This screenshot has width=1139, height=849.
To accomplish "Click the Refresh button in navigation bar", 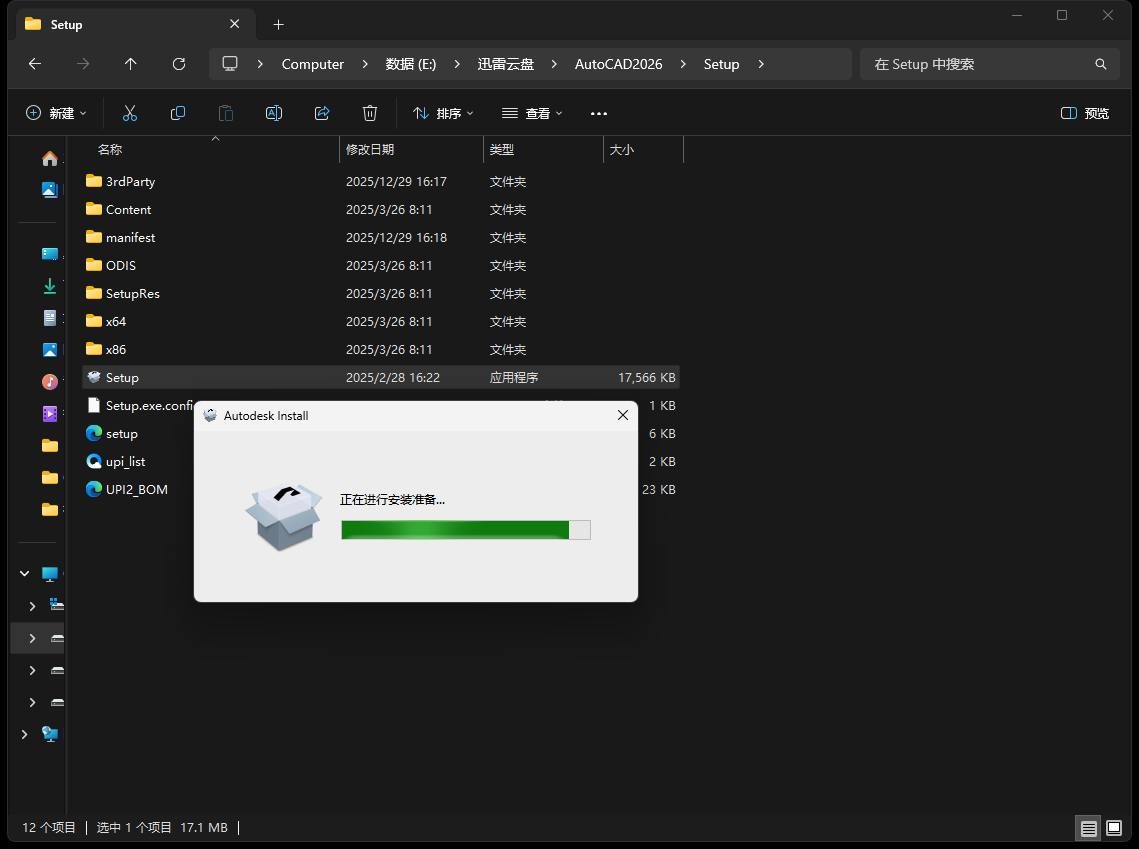I will (179, 64).
